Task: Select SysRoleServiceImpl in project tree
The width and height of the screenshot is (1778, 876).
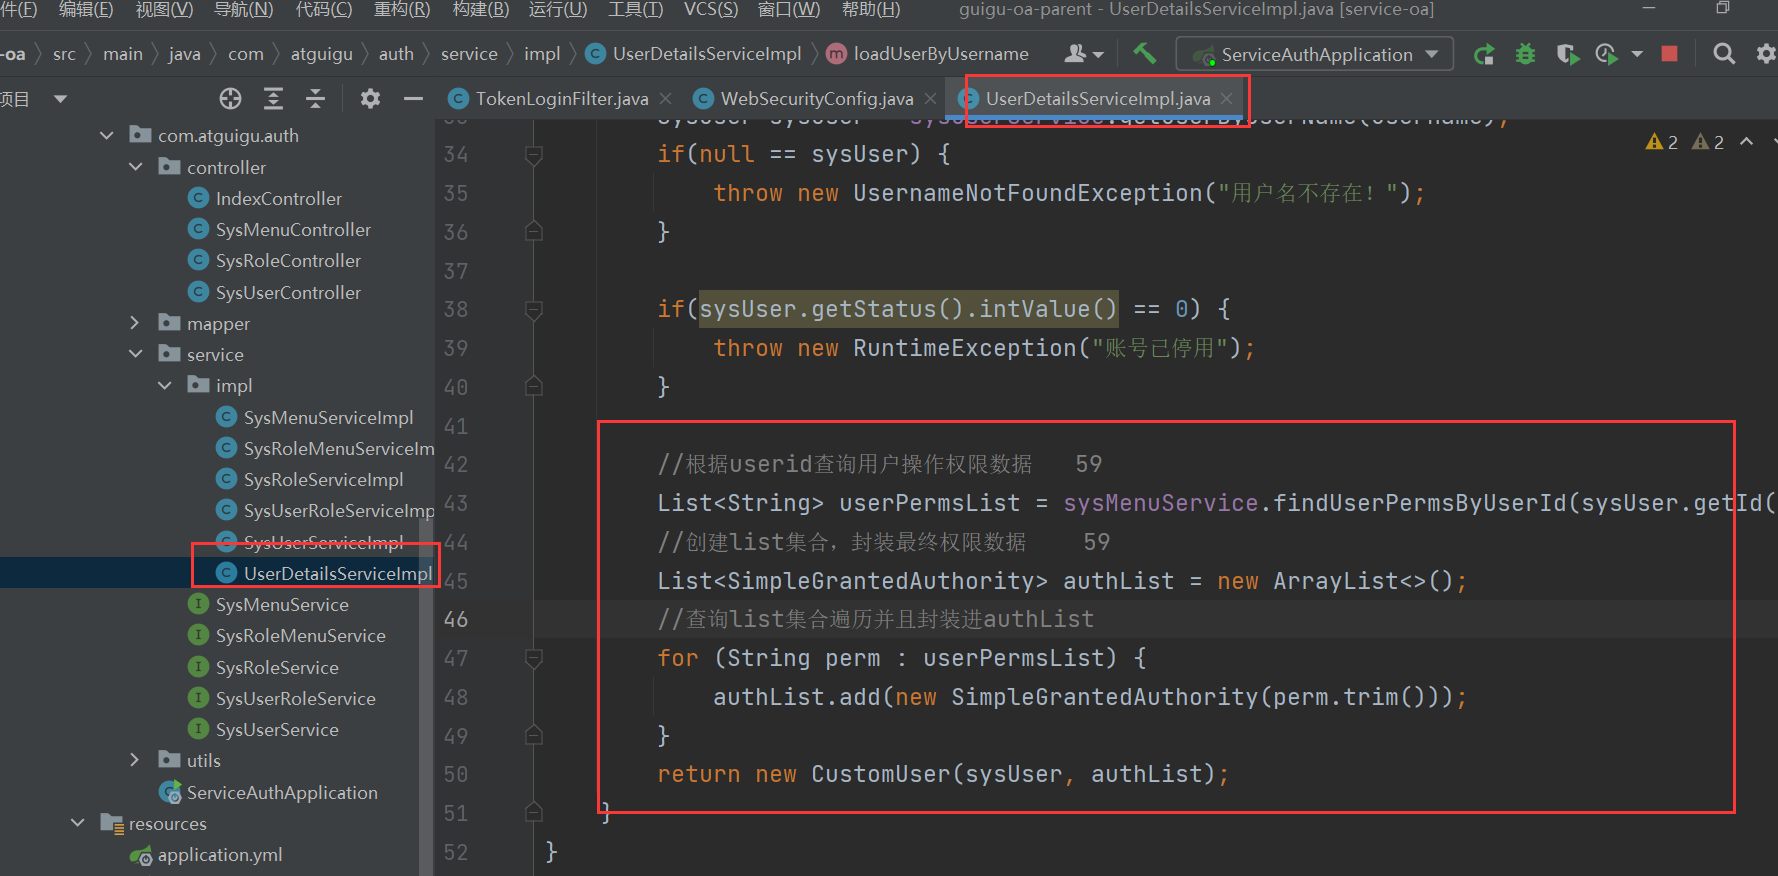Action: [323, 479]
